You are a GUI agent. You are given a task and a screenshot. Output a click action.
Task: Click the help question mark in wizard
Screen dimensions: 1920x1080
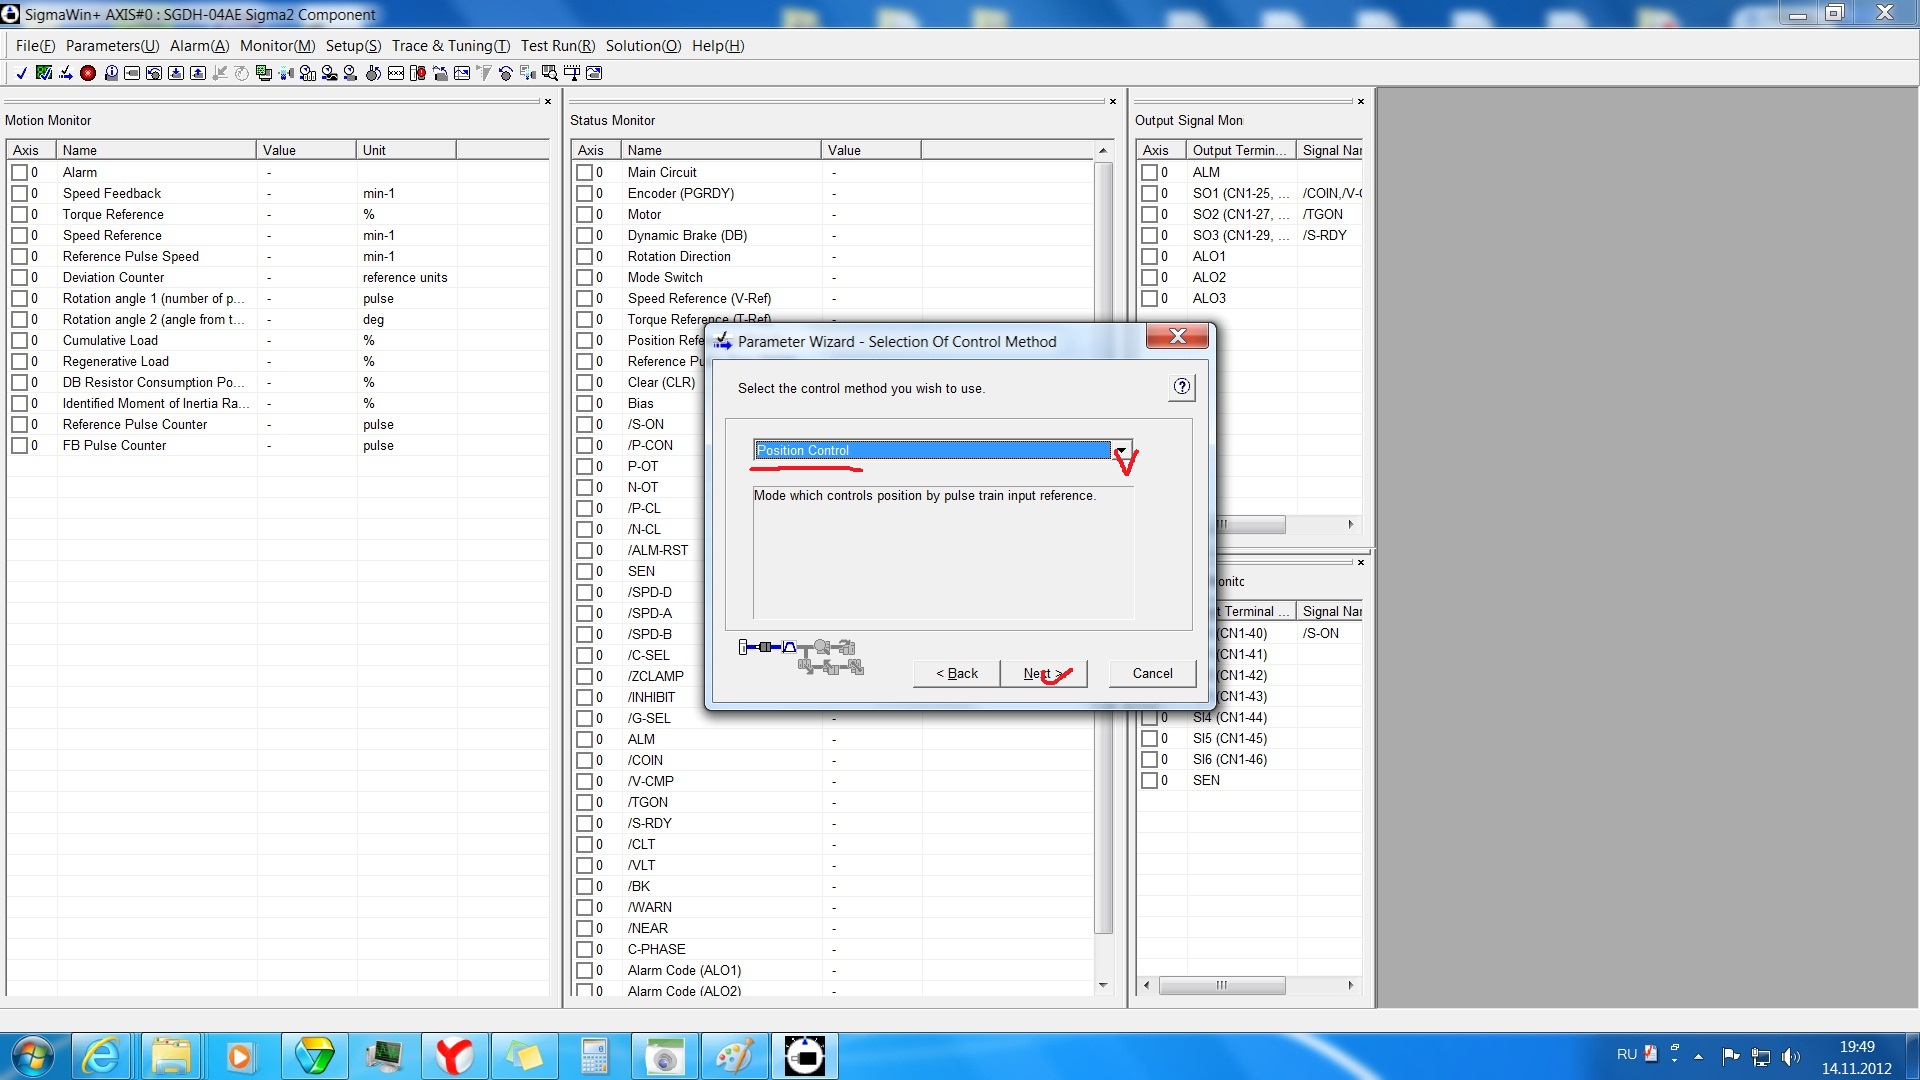click(1182, 387)
